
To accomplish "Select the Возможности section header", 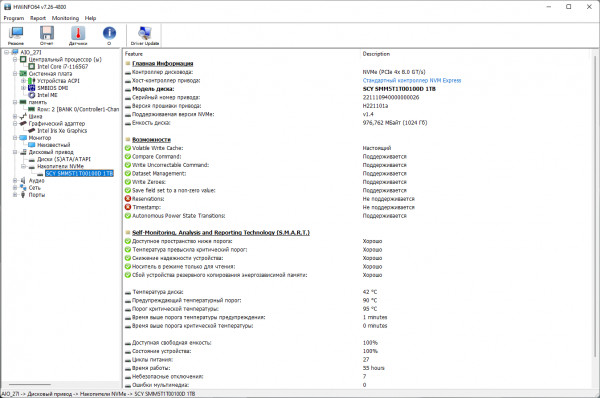I will (151, 140).
